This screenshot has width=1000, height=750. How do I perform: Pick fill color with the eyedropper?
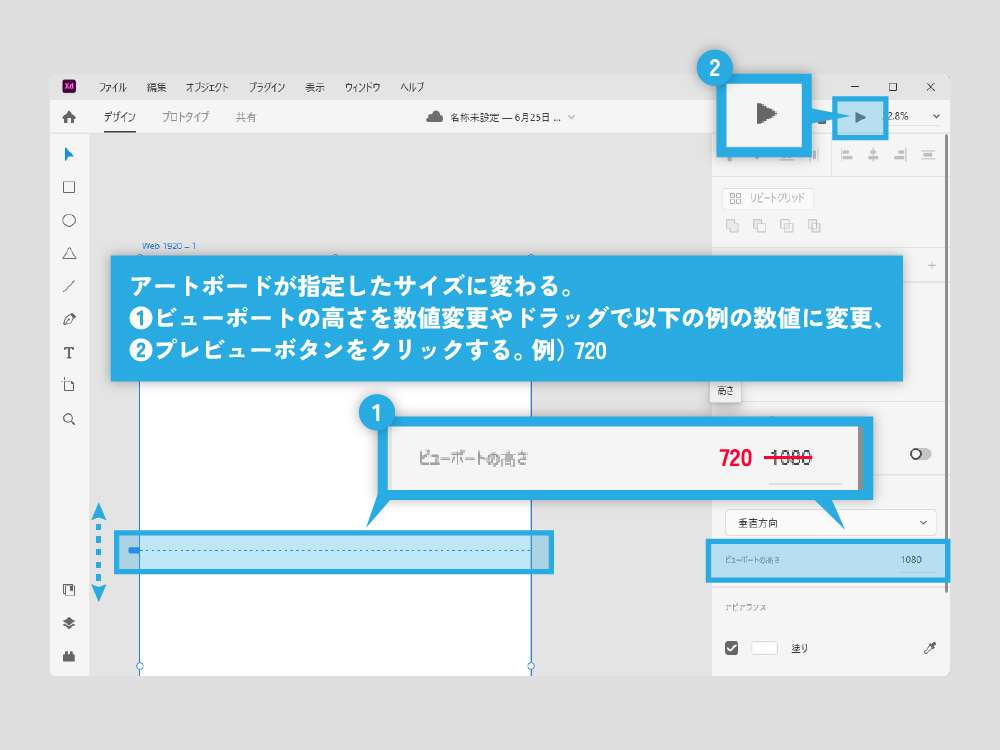[x=929, y=648]
